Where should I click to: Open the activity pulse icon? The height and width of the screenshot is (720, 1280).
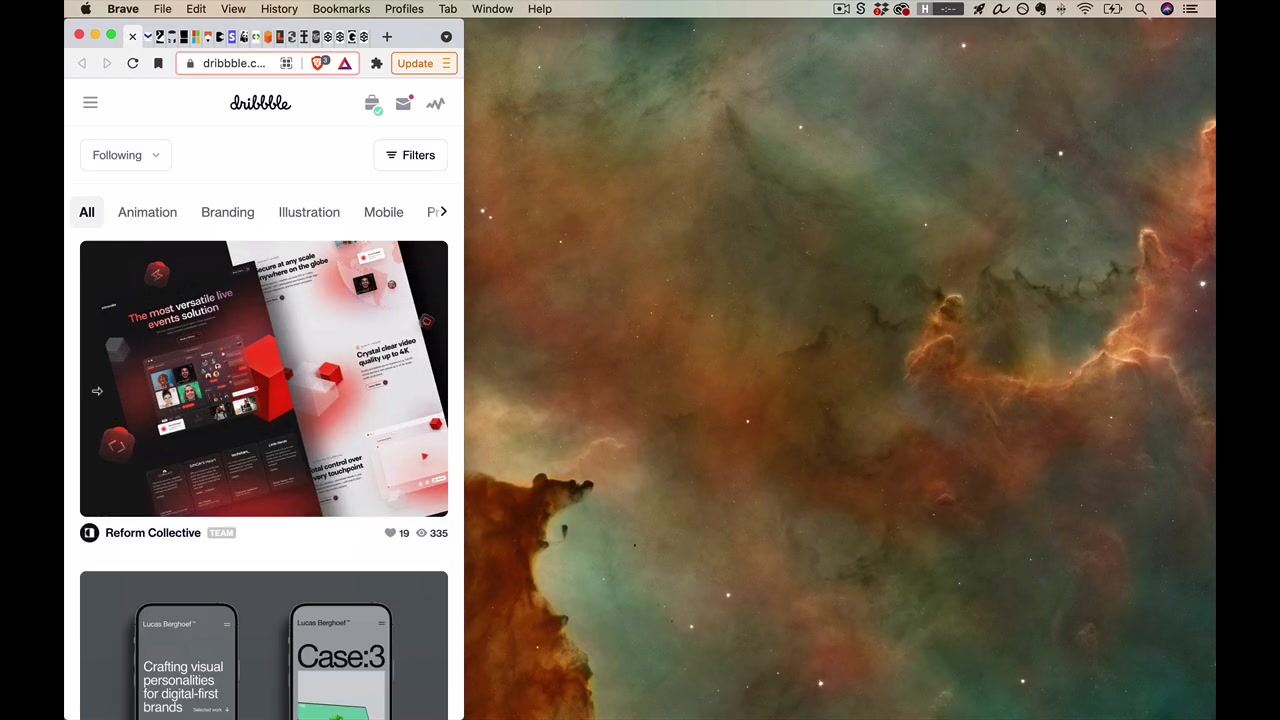tap(435, 103)
